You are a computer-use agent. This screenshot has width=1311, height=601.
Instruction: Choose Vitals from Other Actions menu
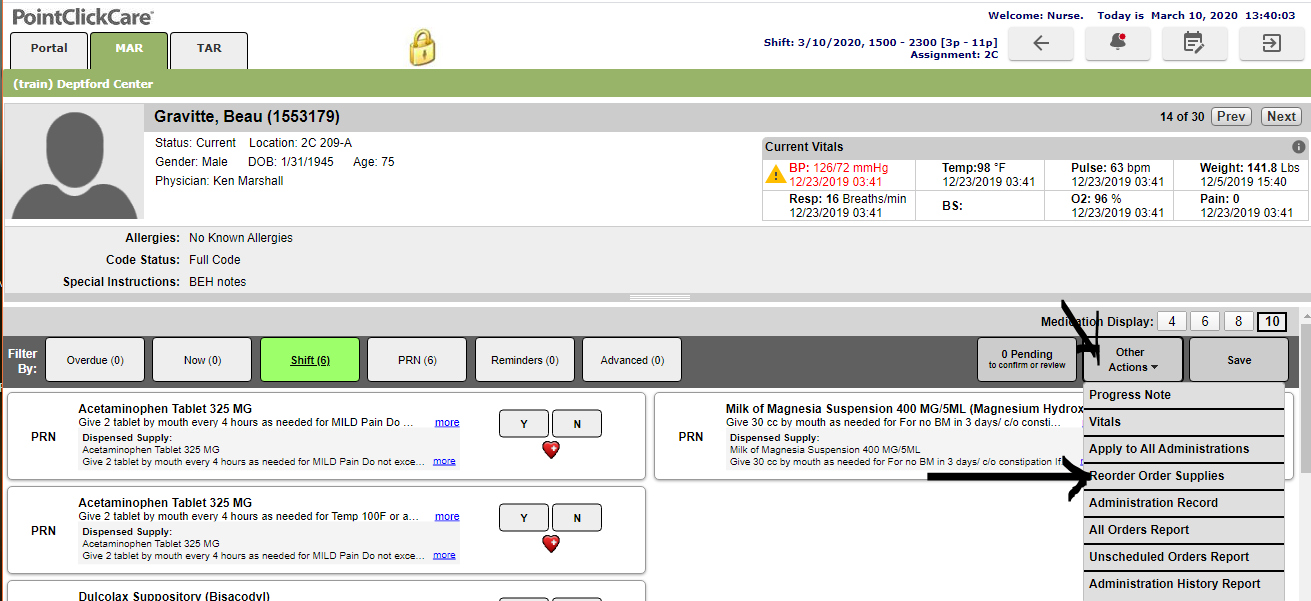point(1183,422)
